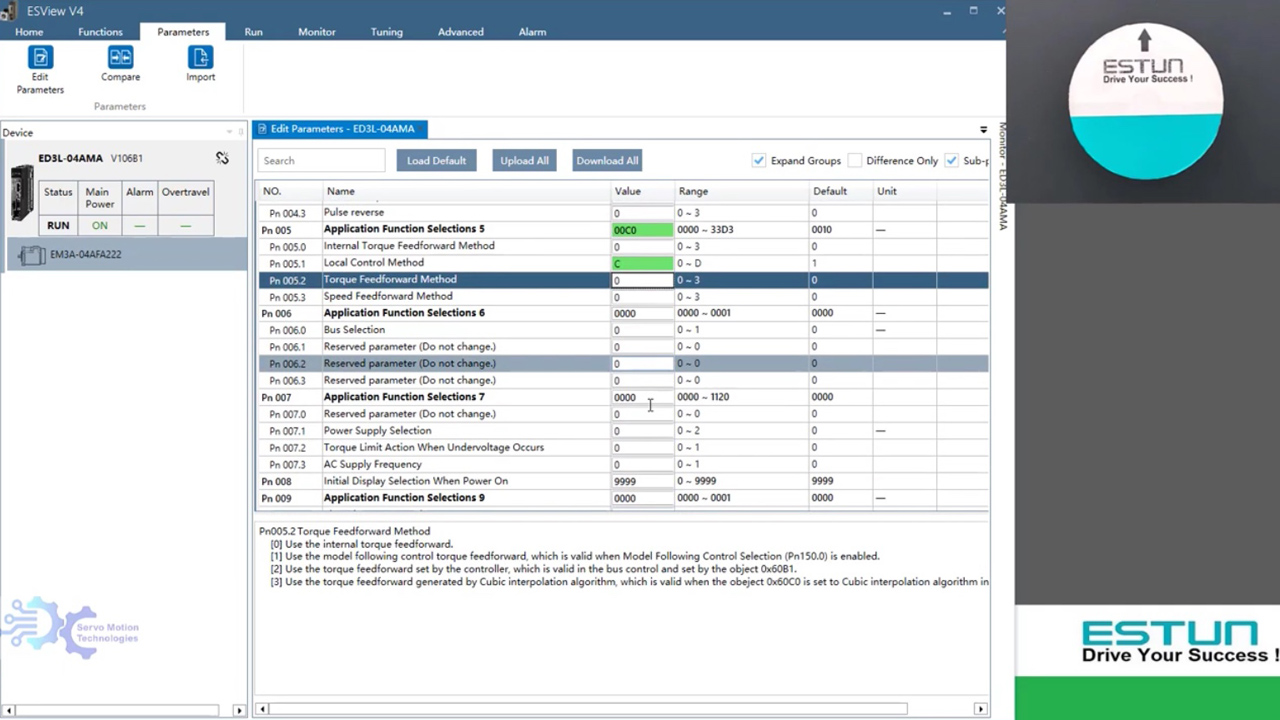The image size is (1280, 720).
Task: Click the Download All button
Action: point(606,160)
